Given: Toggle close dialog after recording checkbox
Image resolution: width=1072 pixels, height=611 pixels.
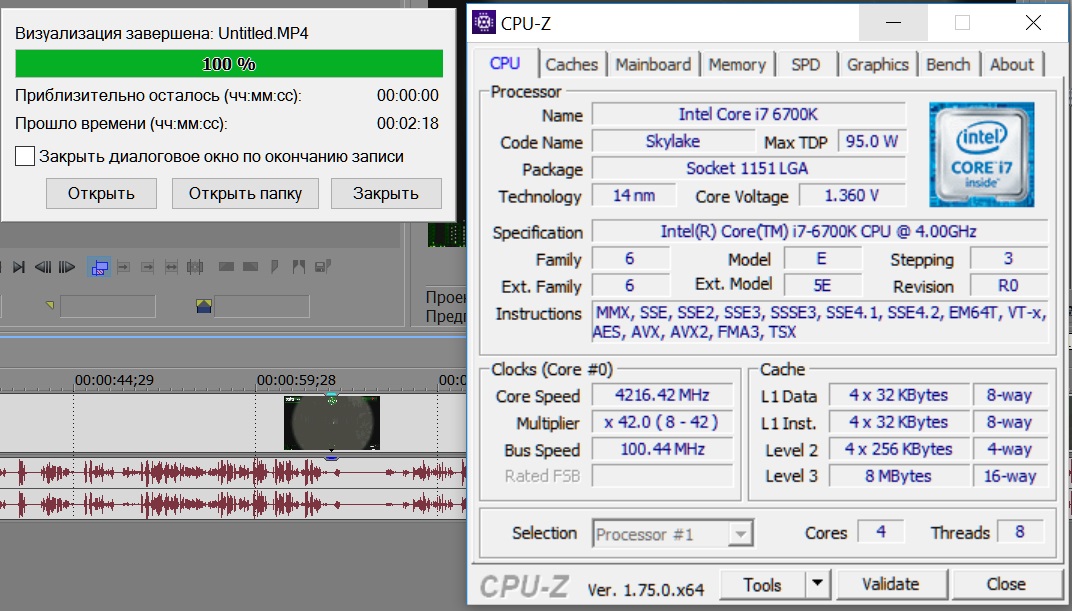Looking at the screenshot, I should pos(25,156).
